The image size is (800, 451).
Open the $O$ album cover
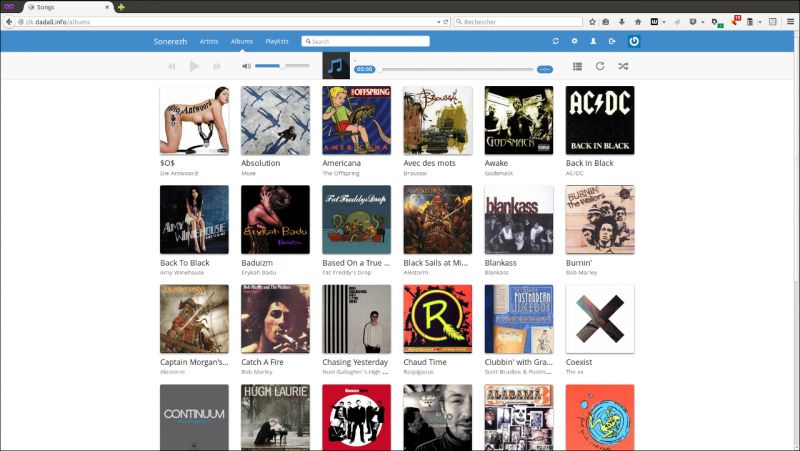click(194, 120)
